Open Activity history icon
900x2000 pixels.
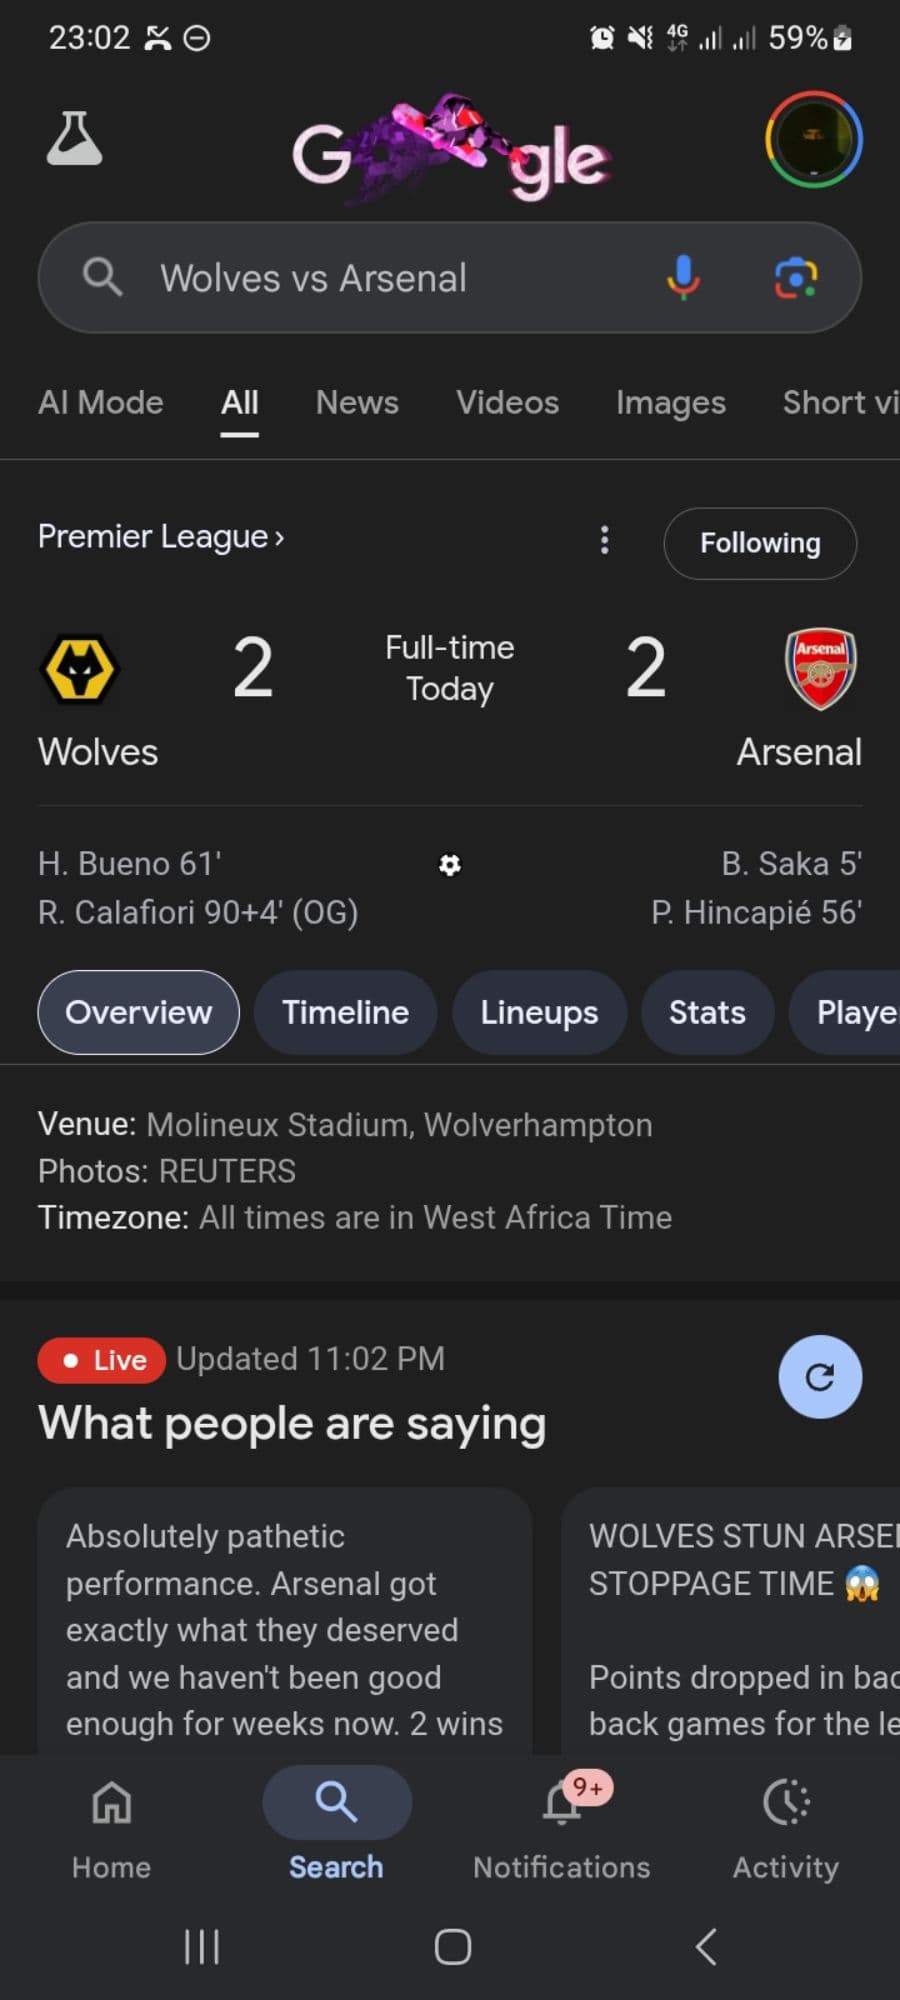click(x=786, y=1822)
